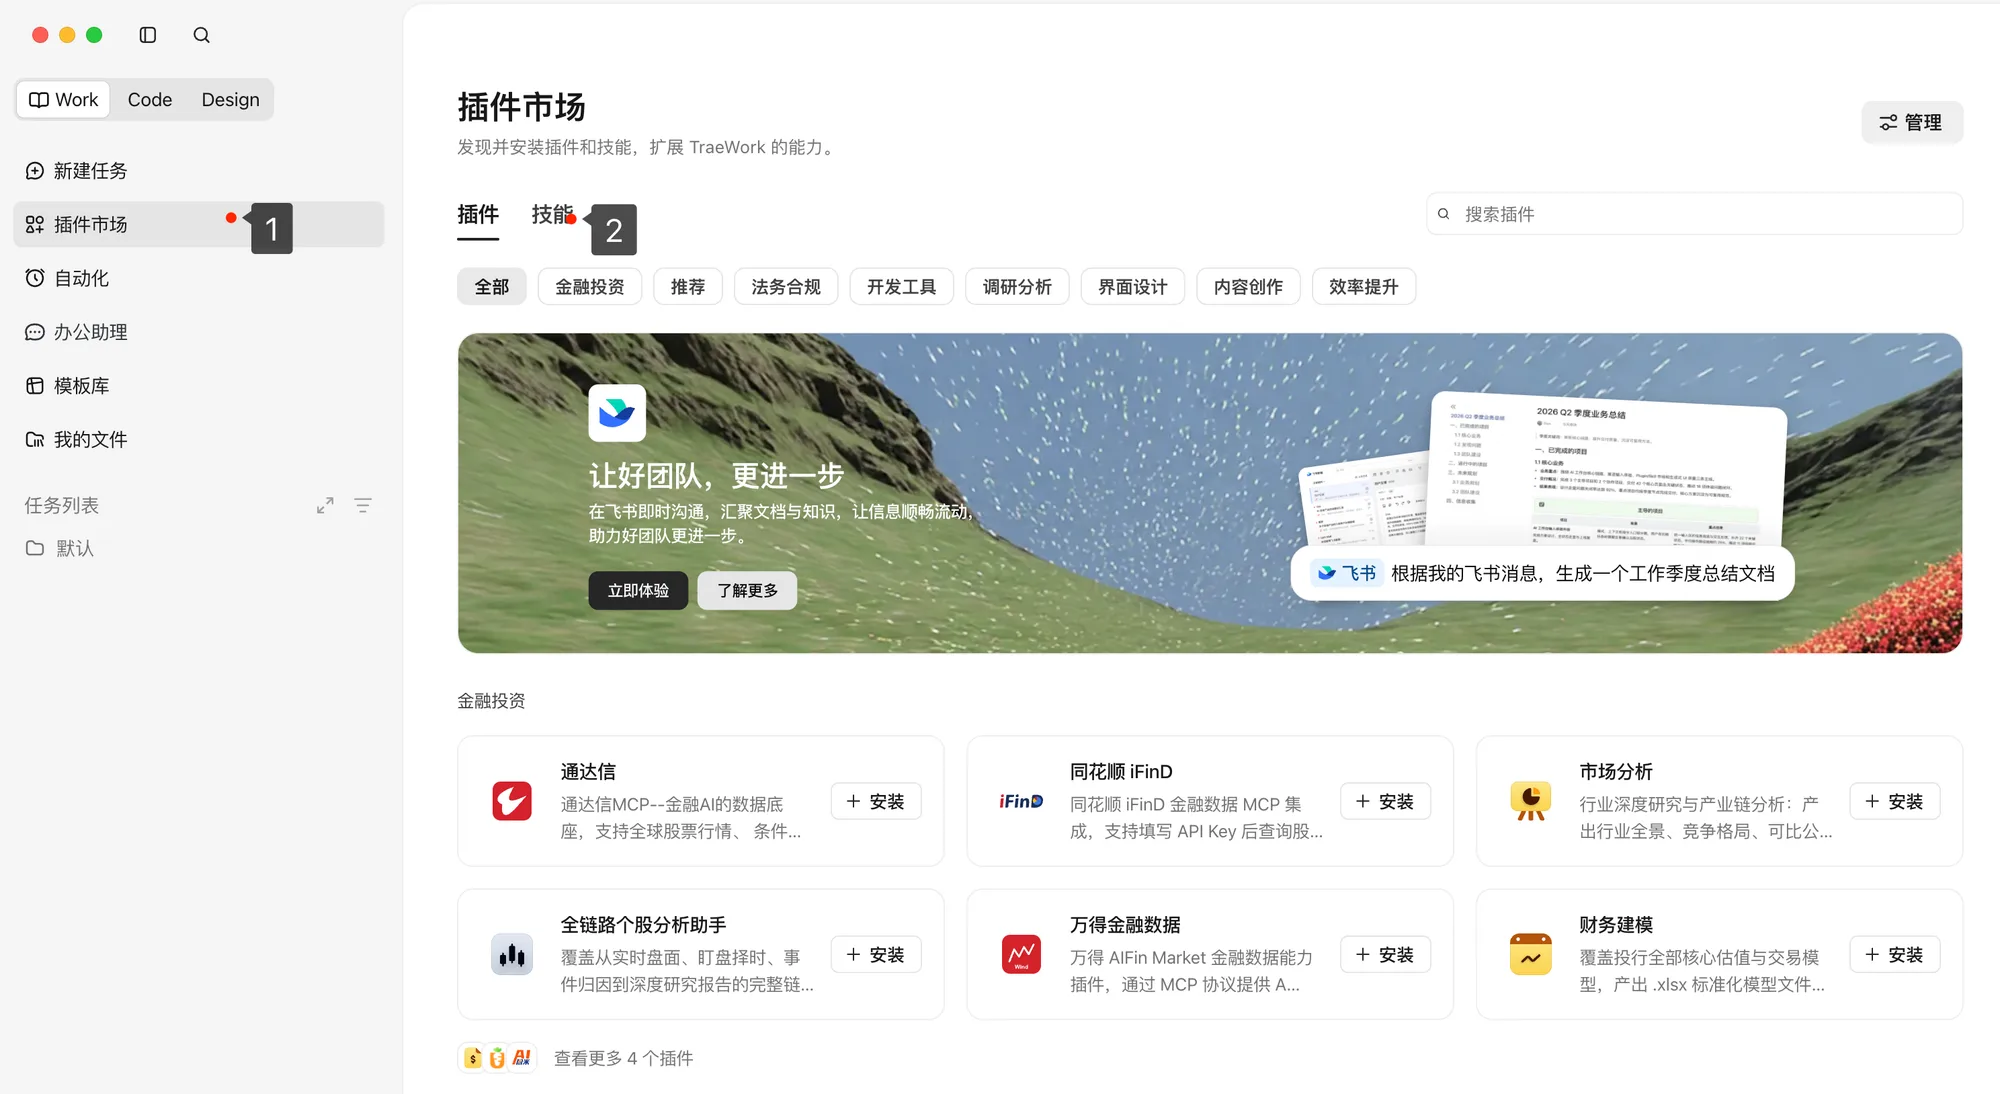Screen dimensions: 2000x1094
Task: Switch to Design mode
Action: coord(230,100)
